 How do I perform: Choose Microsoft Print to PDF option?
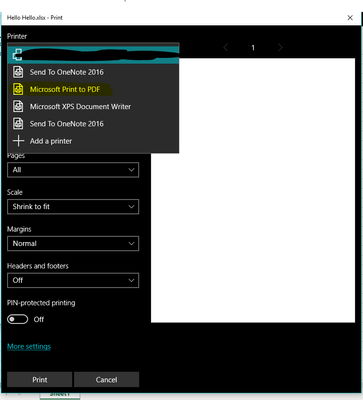pos(93,89)
